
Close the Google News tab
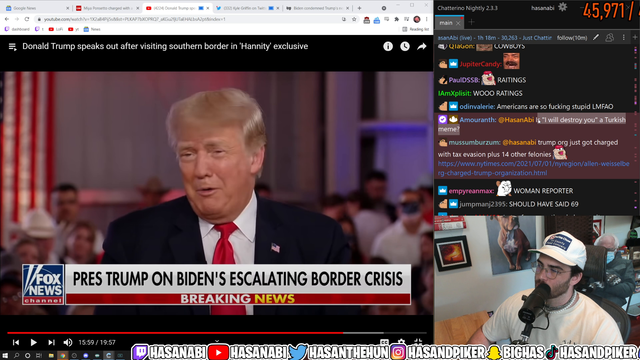(x=68, y=8)
